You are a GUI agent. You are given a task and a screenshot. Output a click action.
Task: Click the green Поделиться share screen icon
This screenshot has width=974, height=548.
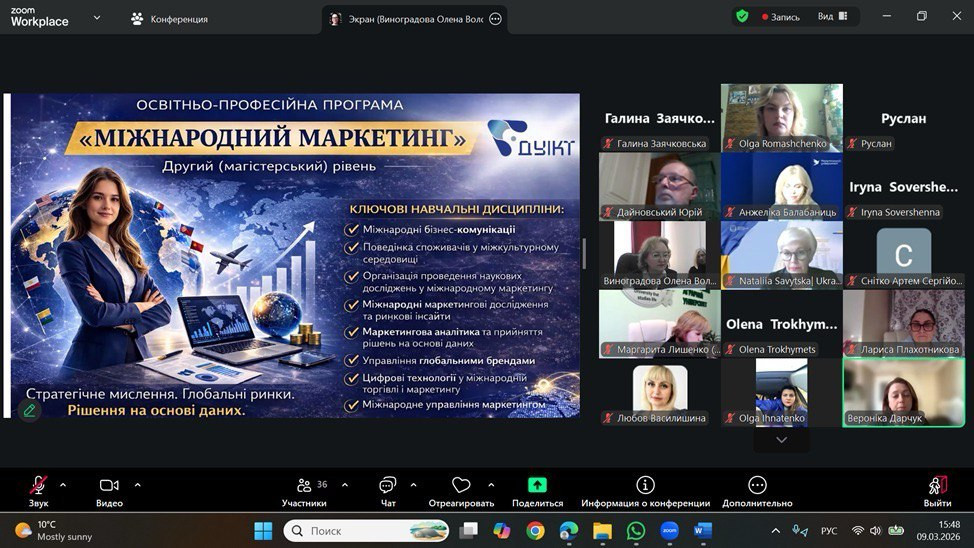point(537,486)
